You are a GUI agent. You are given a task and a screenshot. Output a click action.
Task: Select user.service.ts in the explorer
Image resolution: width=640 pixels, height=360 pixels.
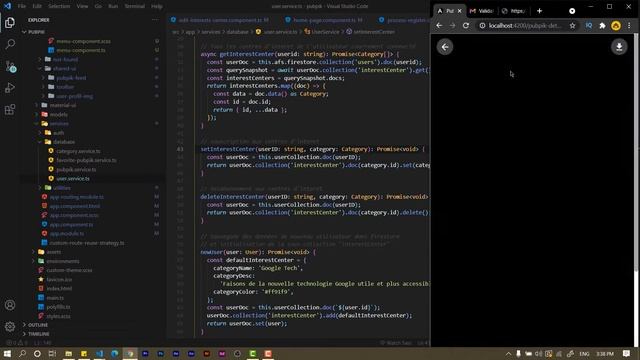73,178
